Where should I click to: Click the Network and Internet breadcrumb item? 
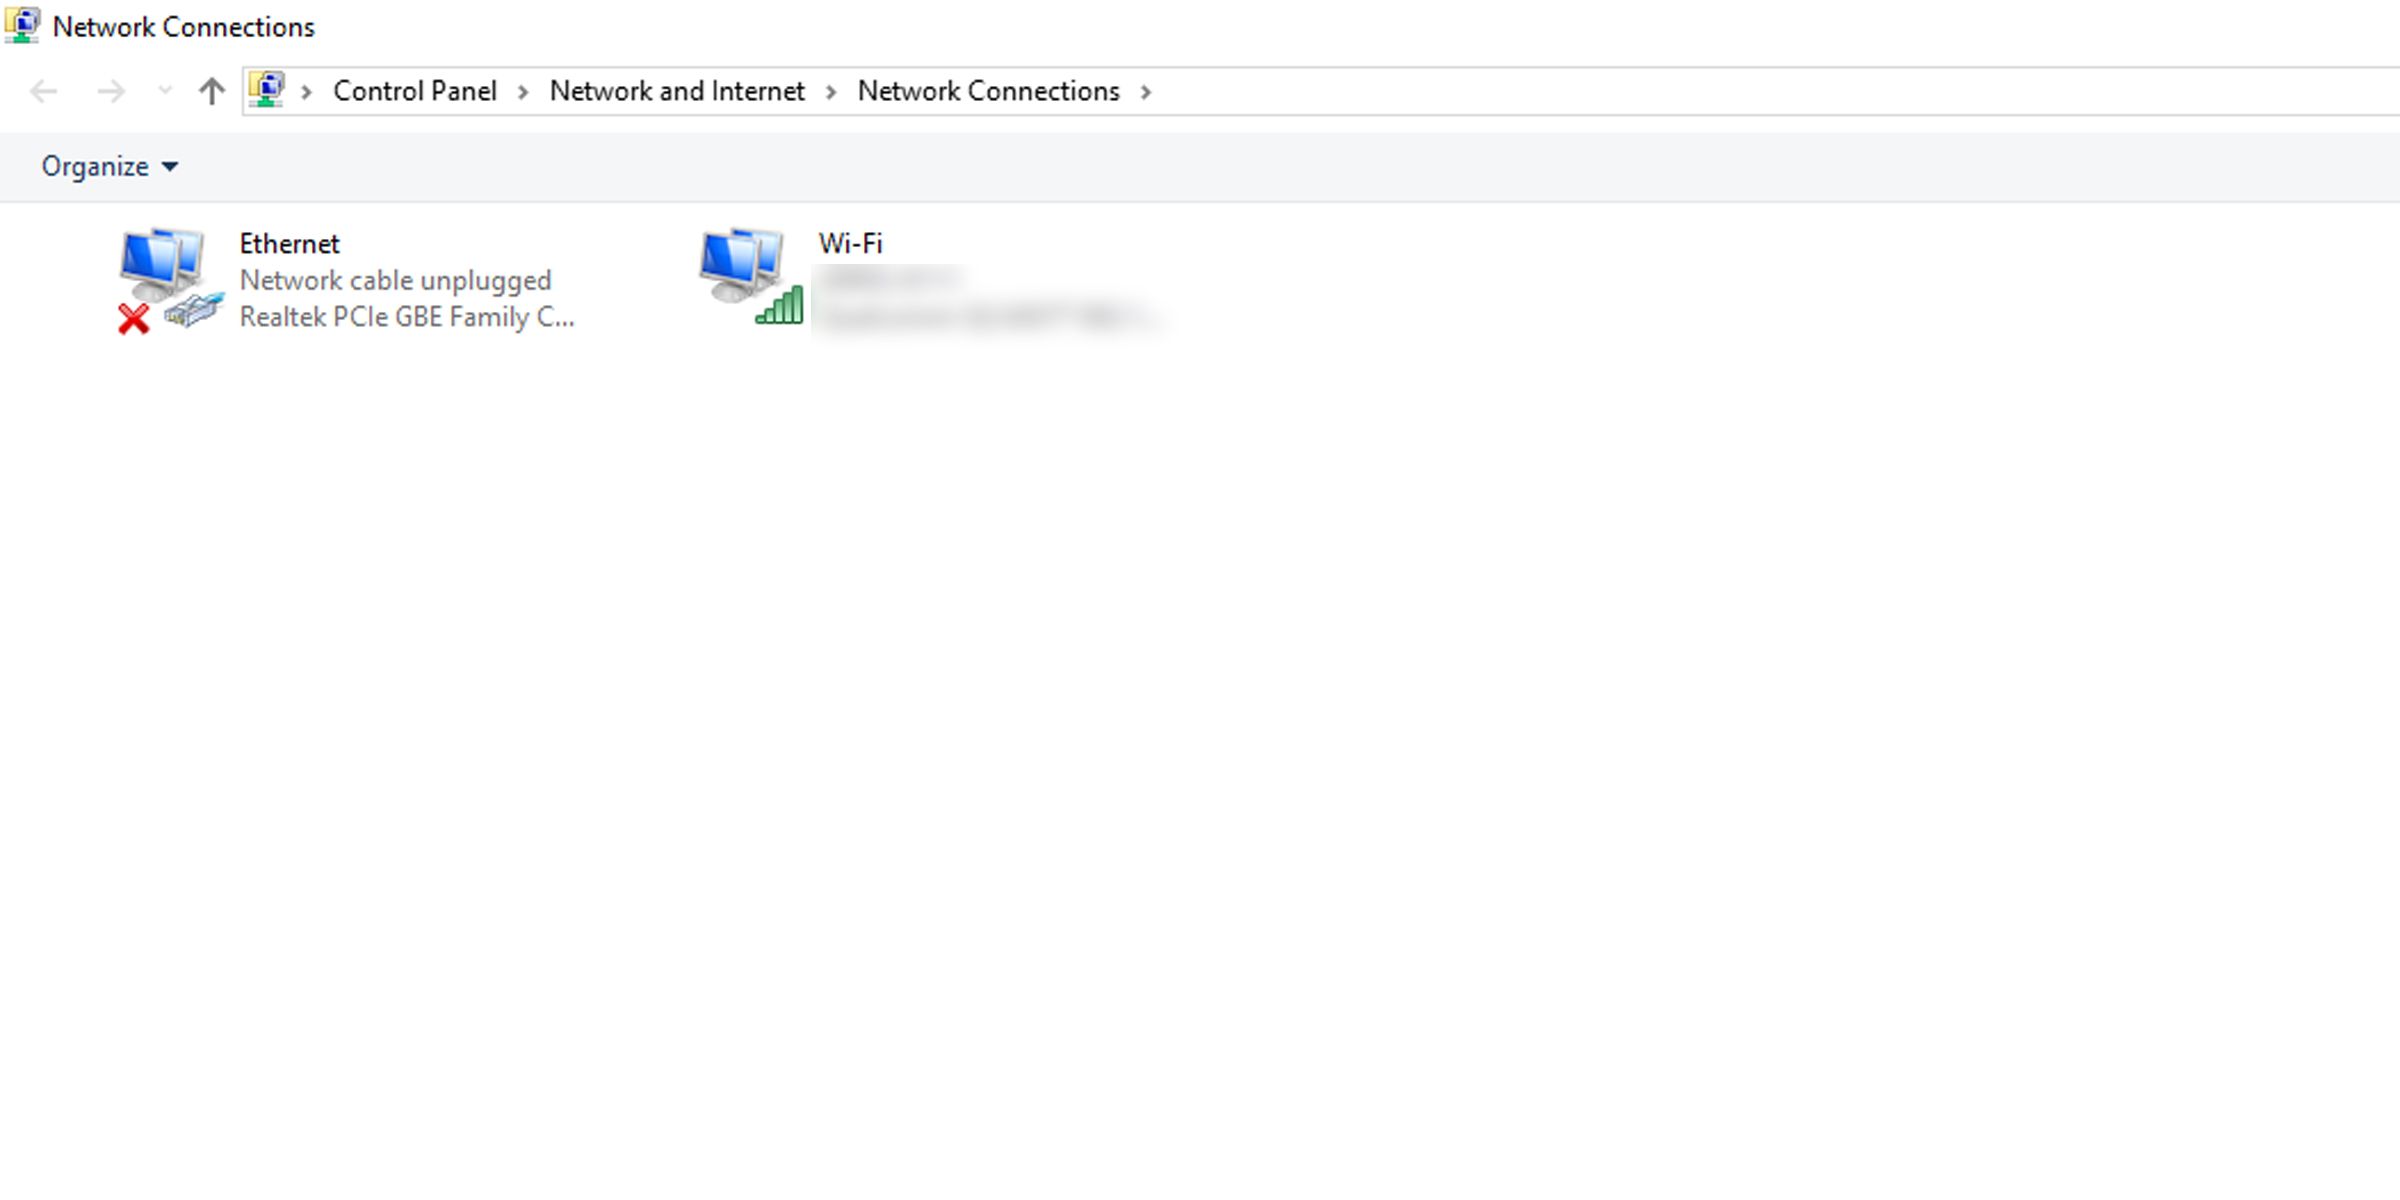point(677,90)
